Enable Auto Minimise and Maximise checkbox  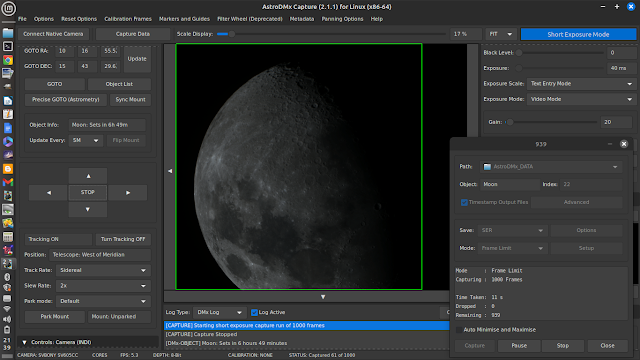click(x=459, y=330)
